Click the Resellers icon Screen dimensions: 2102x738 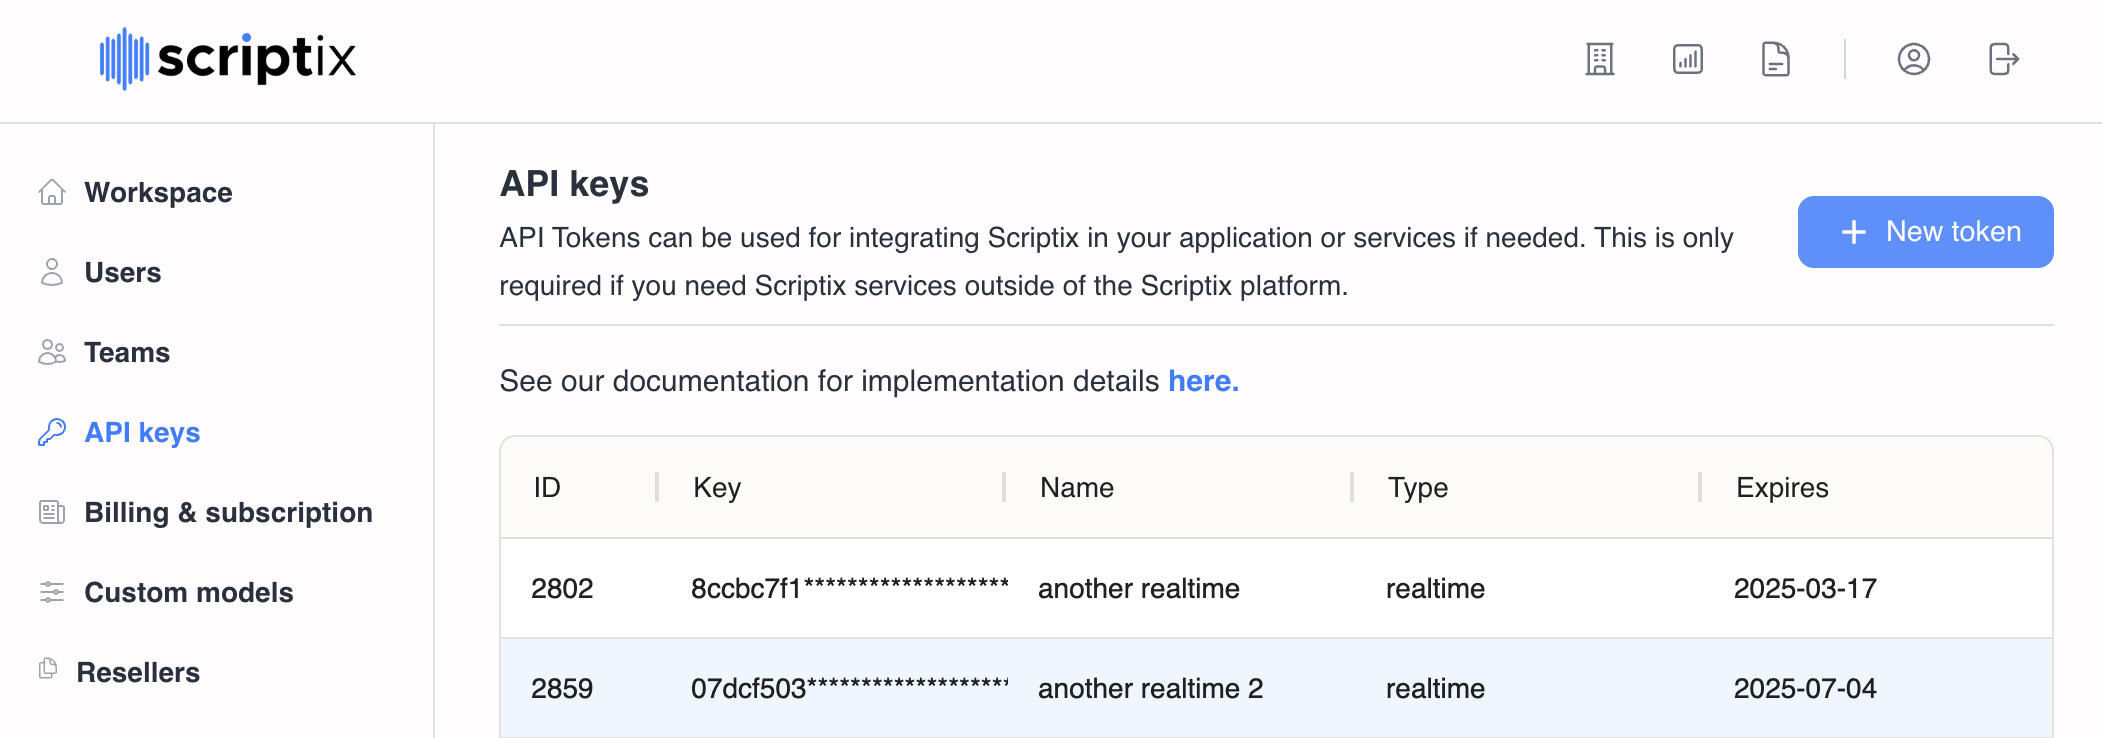click(x=48, y=669)
